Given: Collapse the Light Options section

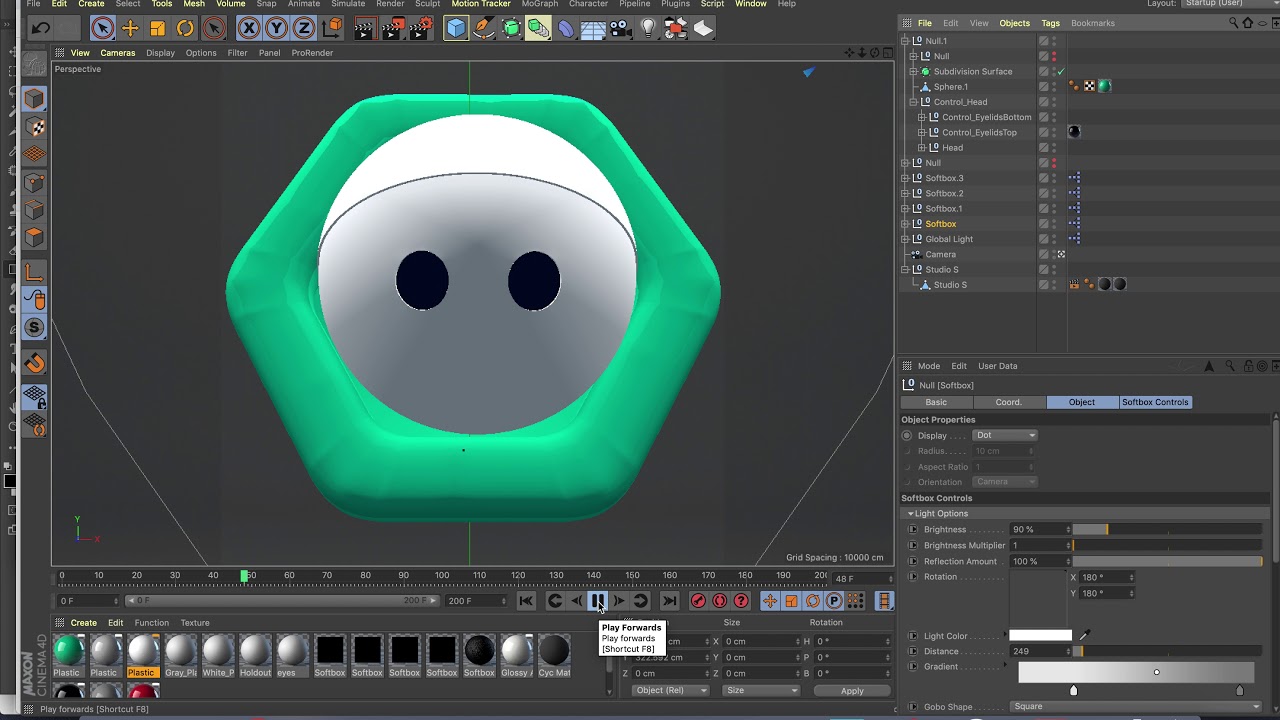Looking at the screenshot, I should (910, 514).
